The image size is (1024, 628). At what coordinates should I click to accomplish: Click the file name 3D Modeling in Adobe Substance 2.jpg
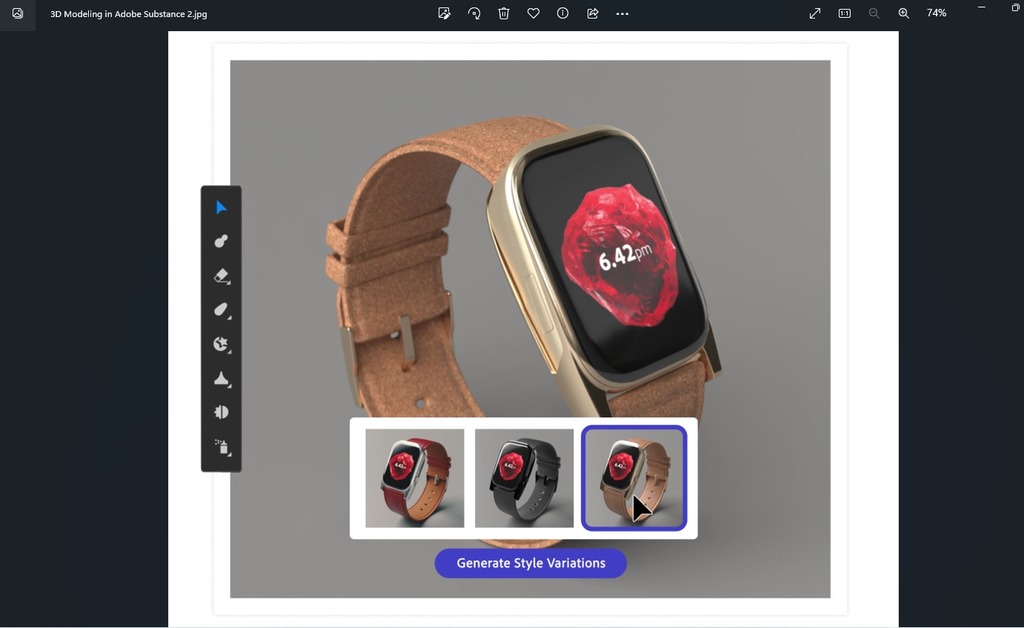(129, 14)
